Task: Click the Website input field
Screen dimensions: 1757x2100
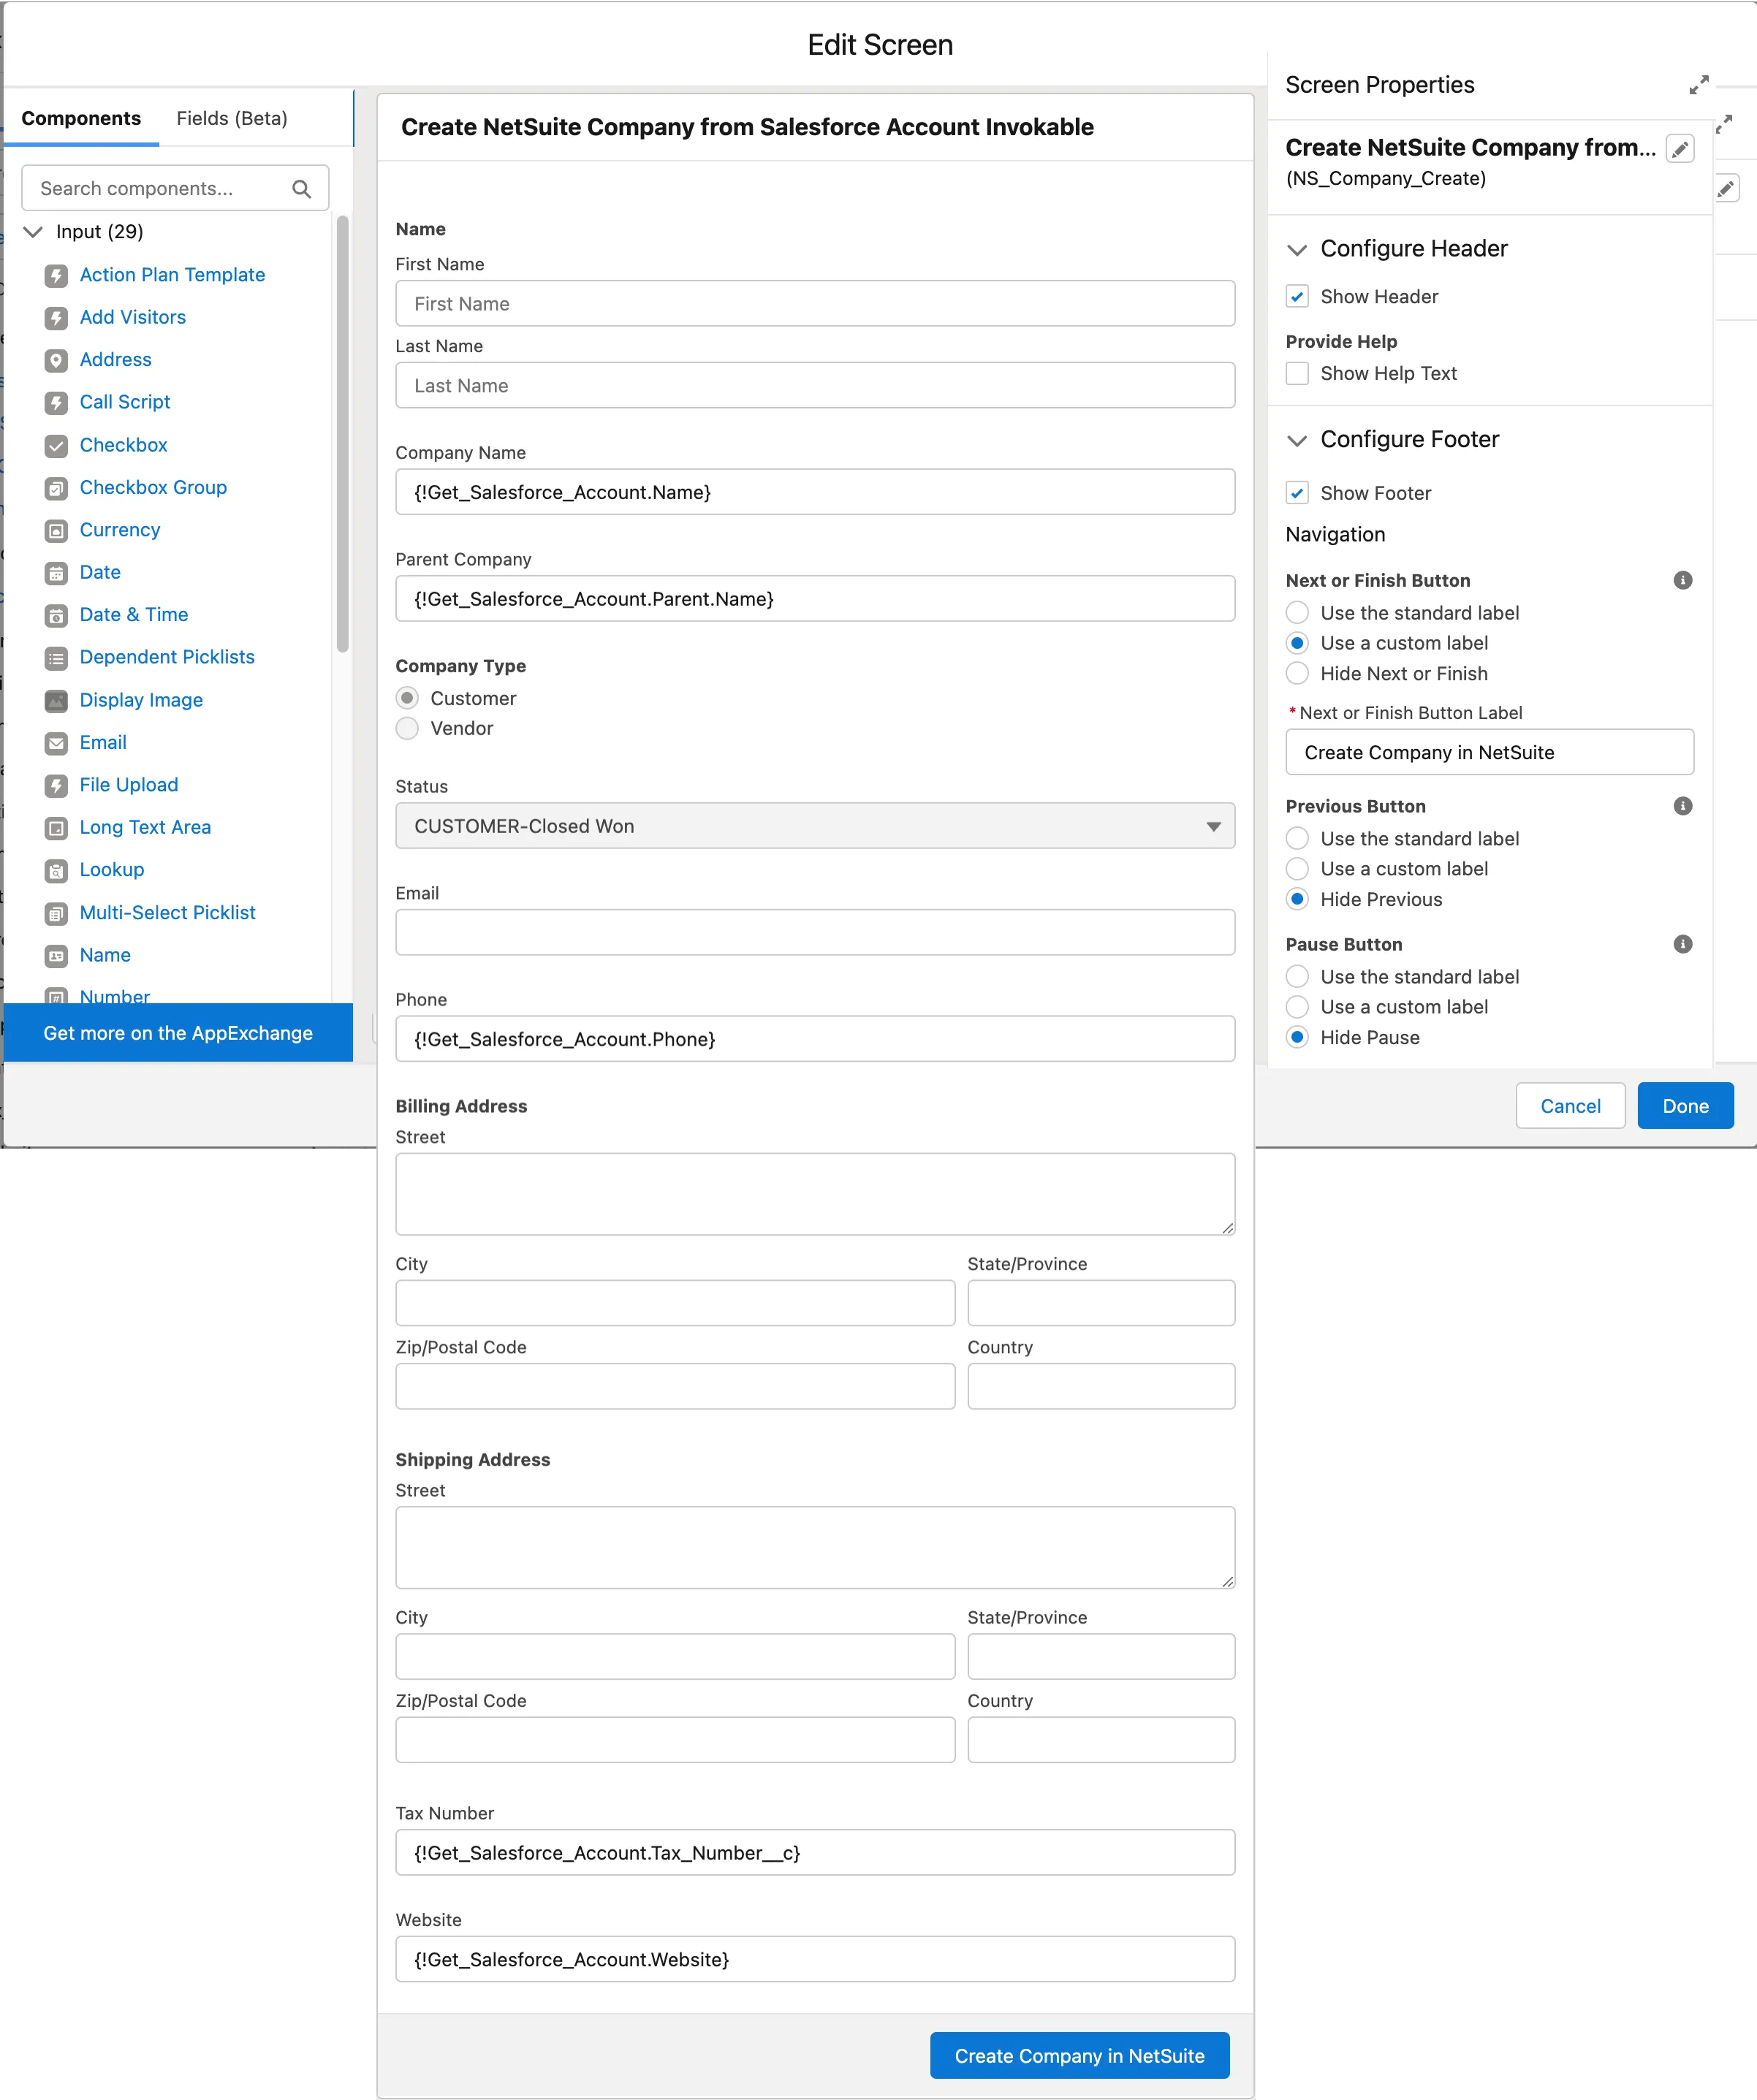Action: [x=815, y=1959]
